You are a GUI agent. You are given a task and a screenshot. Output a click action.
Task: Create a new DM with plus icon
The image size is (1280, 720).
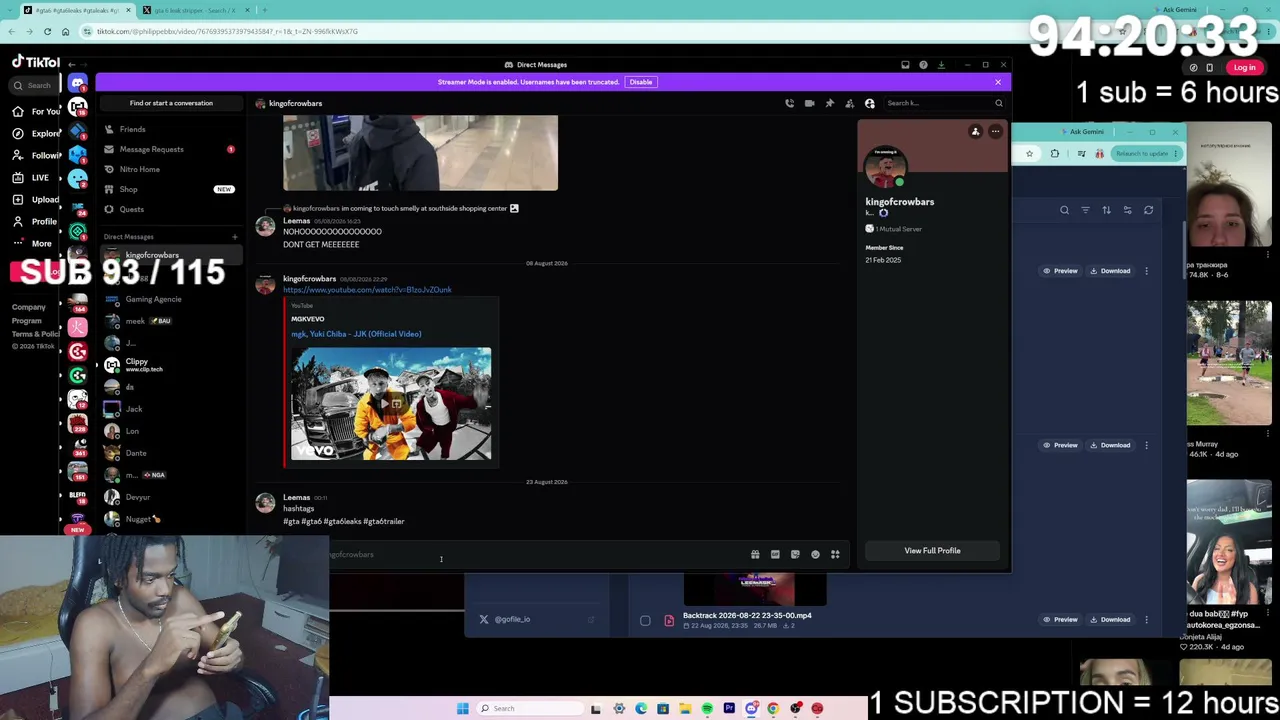pyautogui.click(x=235, y=237)
